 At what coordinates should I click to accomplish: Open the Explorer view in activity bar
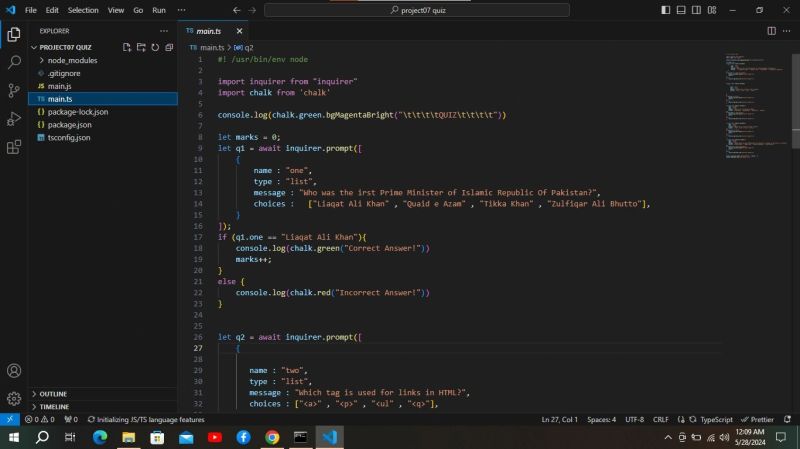coord(14,34)
